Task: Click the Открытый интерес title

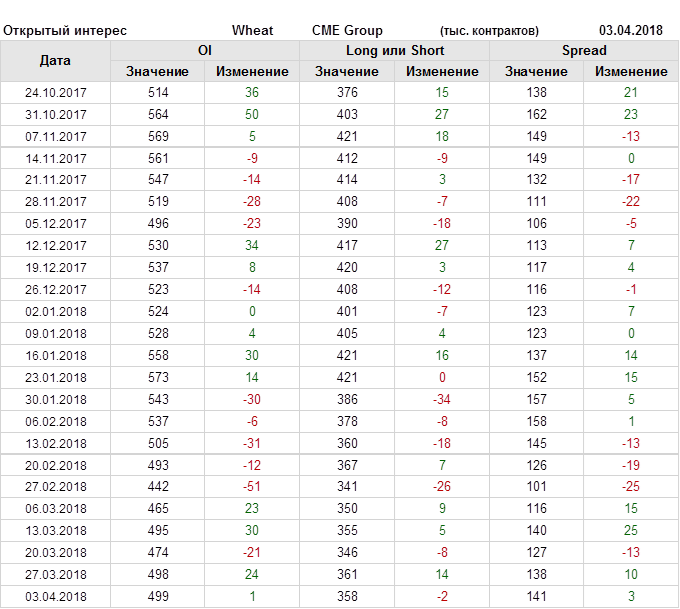Action: 65,31
